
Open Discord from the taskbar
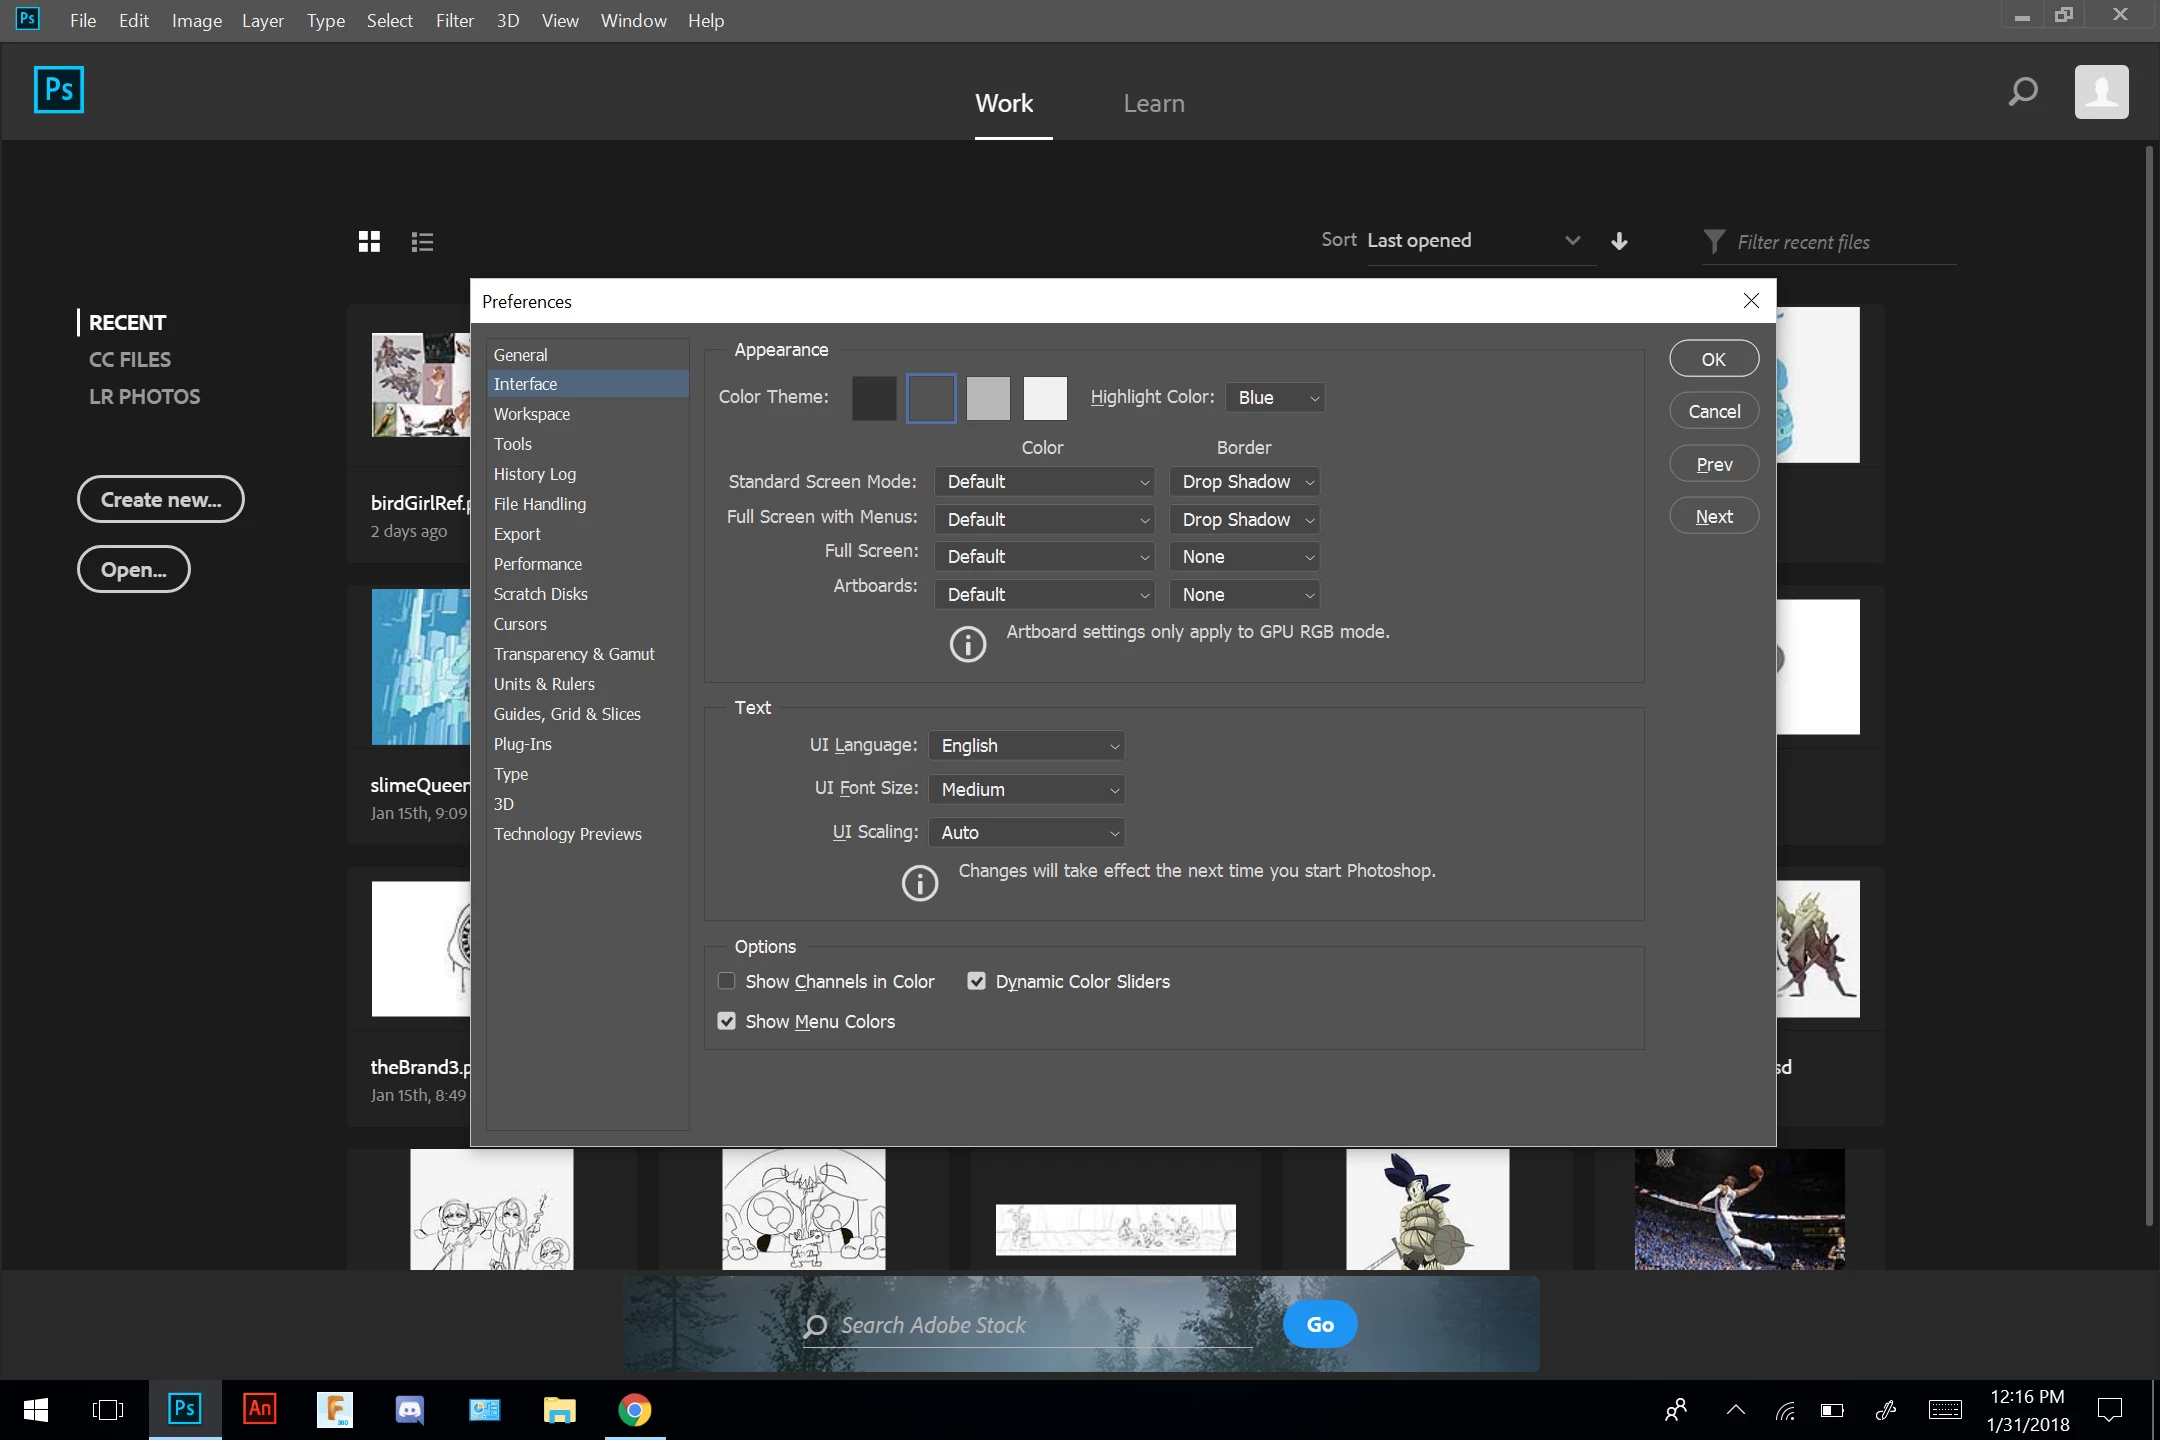click(409, 1409)
